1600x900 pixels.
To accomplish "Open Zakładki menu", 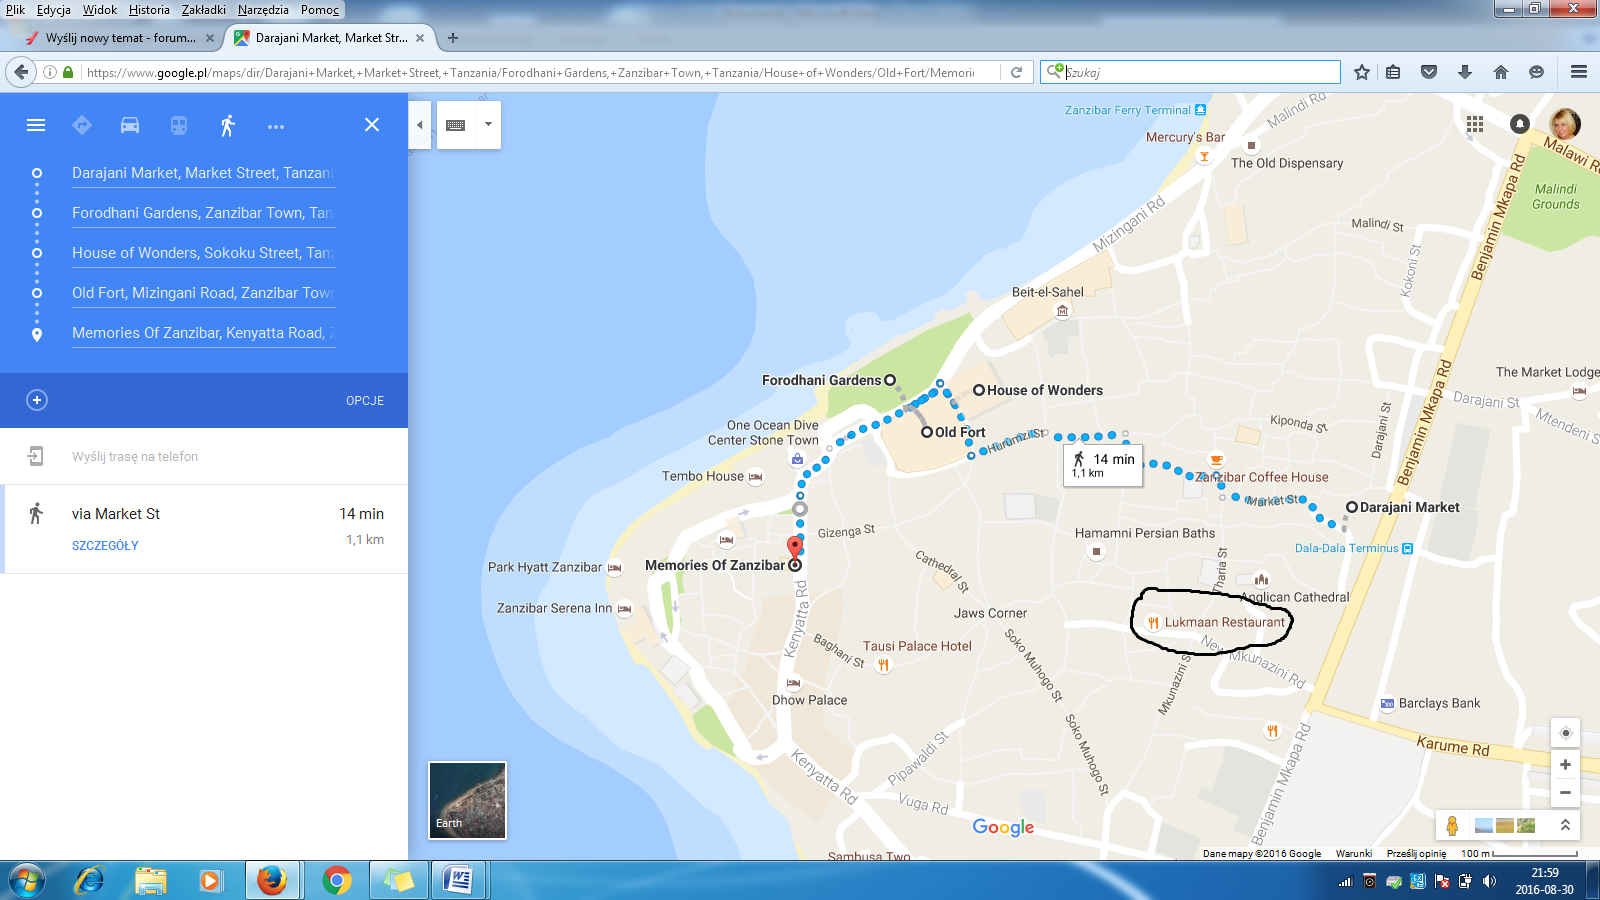I will 204,10.
